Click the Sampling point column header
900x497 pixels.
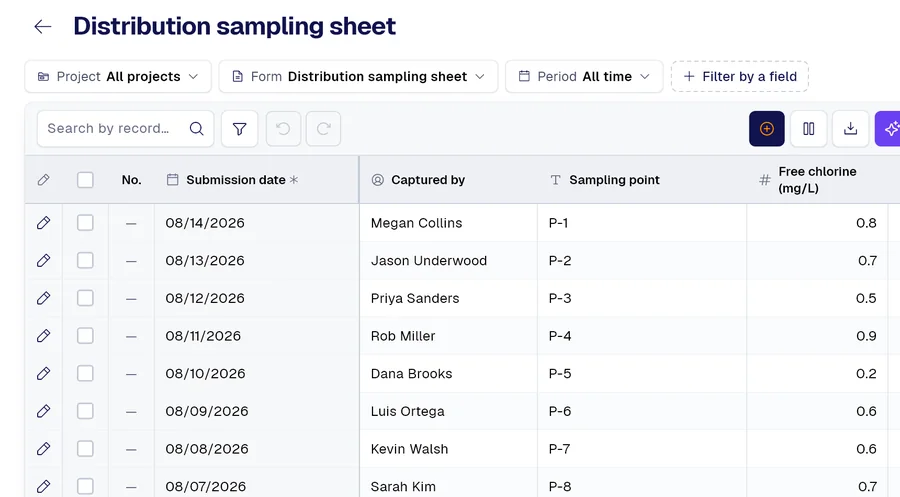point(642,180)
